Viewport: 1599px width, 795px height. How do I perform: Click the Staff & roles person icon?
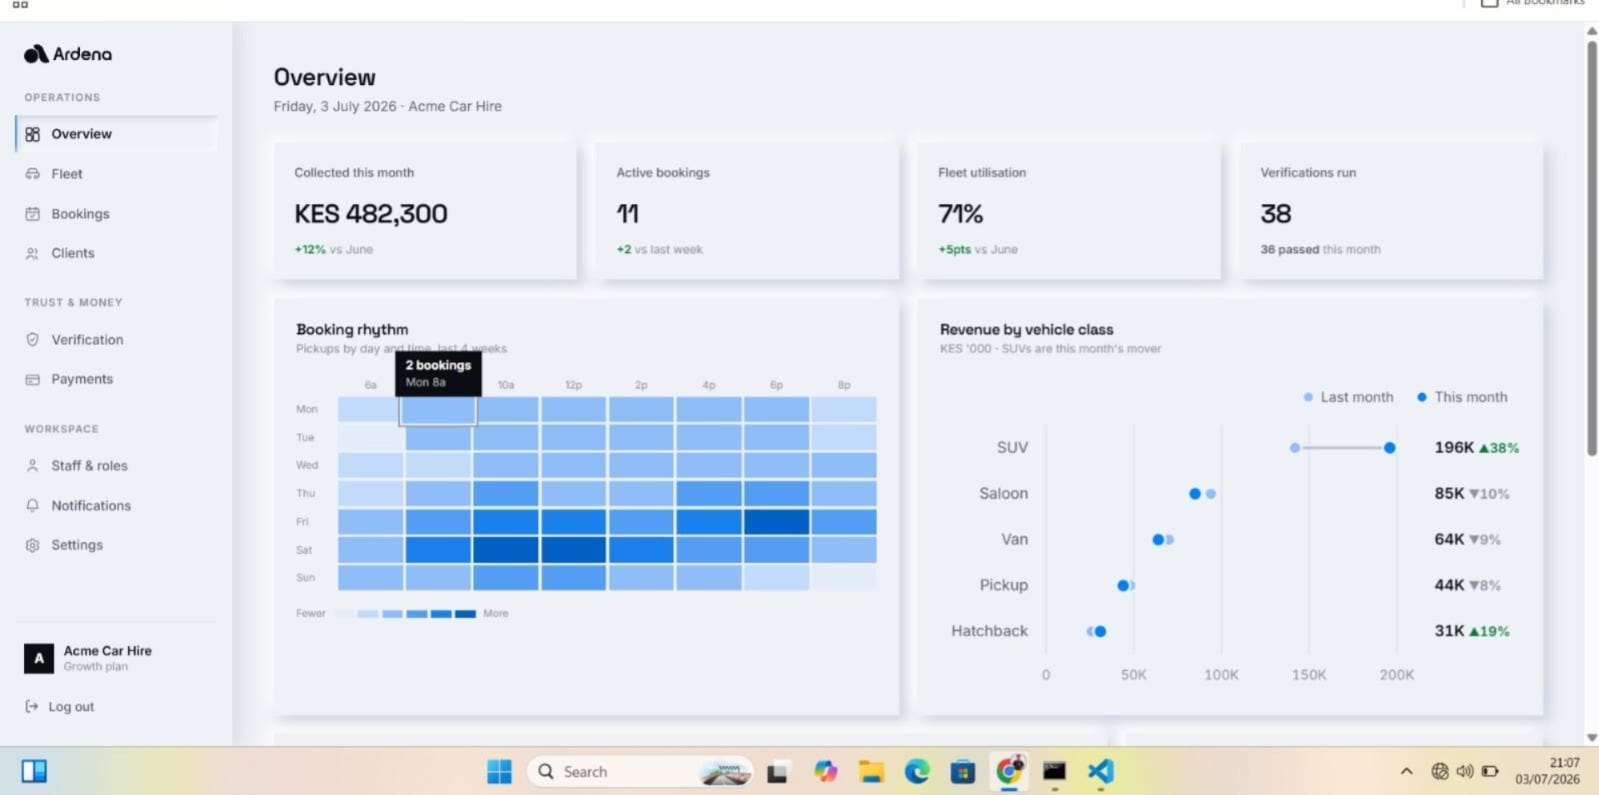32,466
